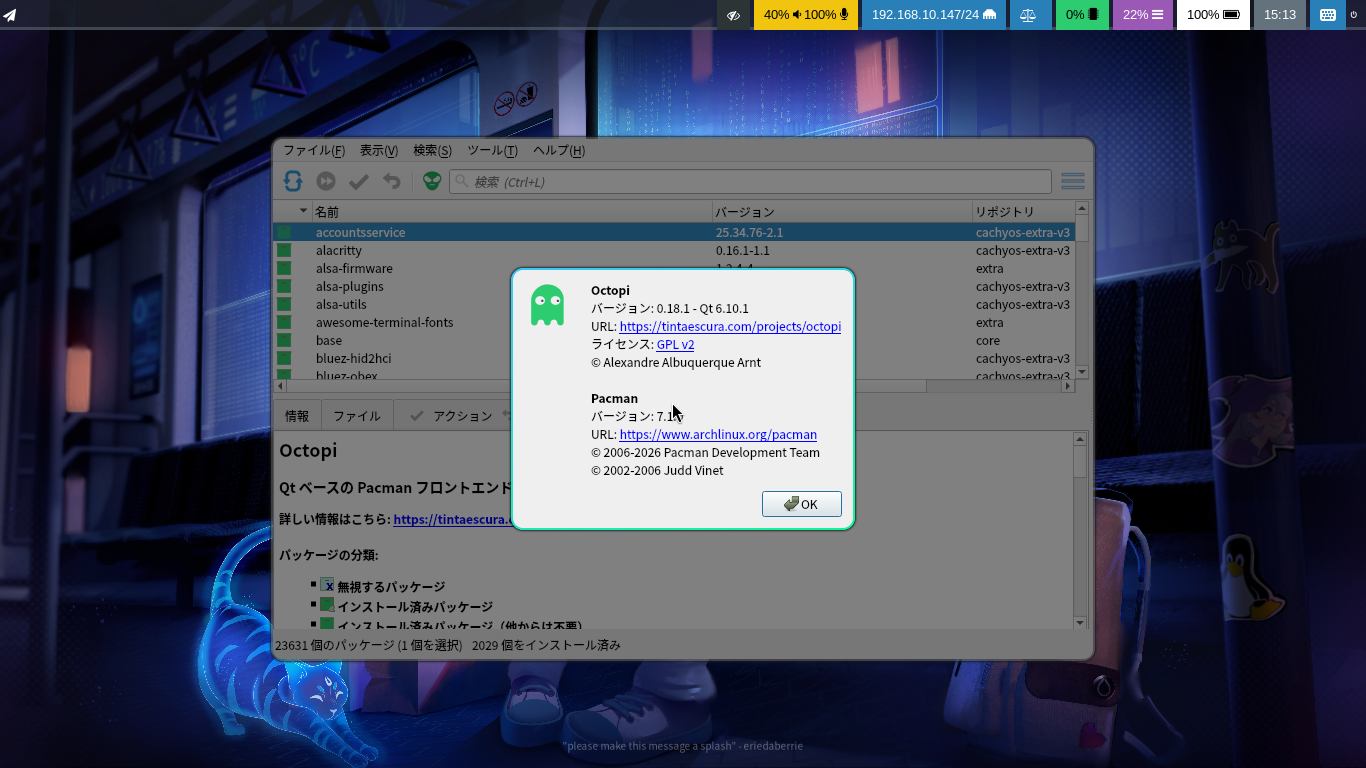Click the green alien AUR toolbar icon
Viewport: 1366px width, 768px height.
click(431, 181)
